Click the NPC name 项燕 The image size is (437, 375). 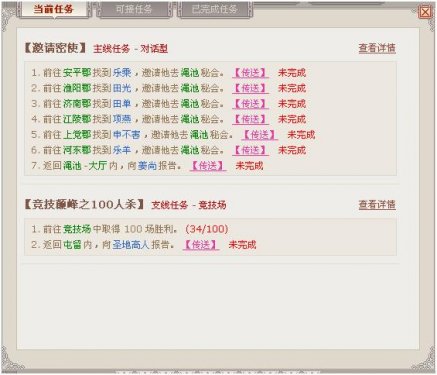(x=122, y=119)
